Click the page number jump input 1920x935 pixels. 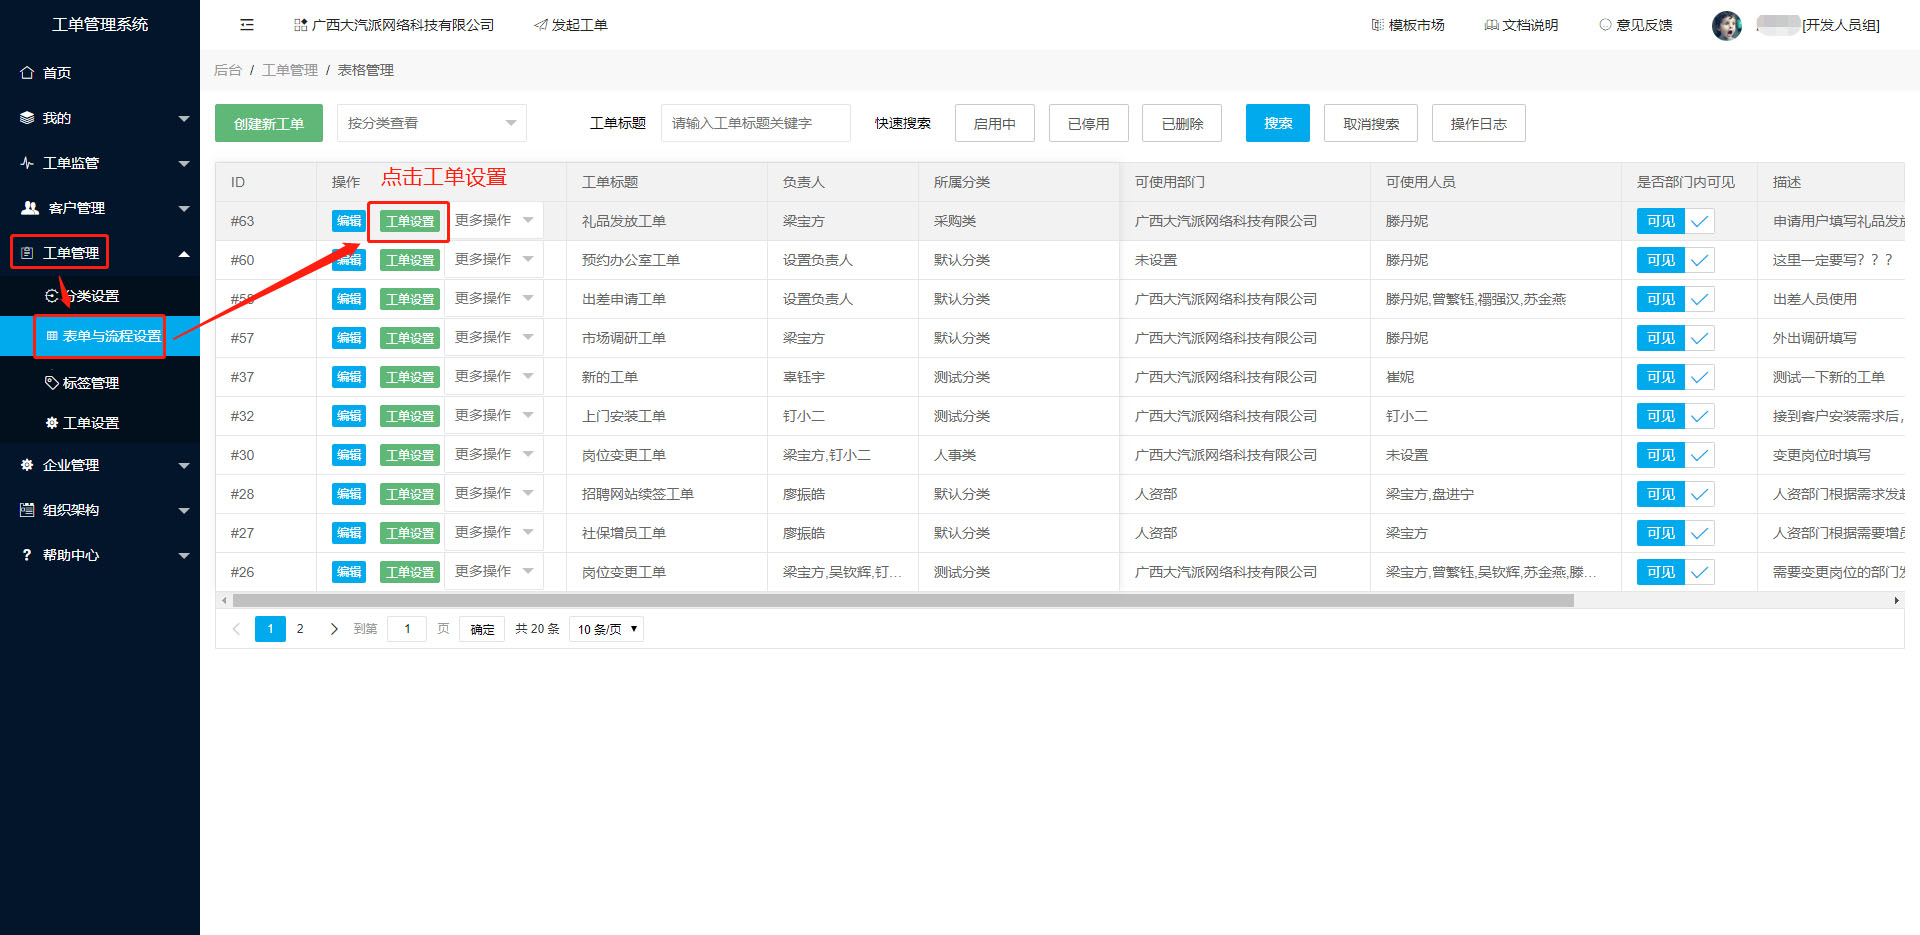point(407,629)
